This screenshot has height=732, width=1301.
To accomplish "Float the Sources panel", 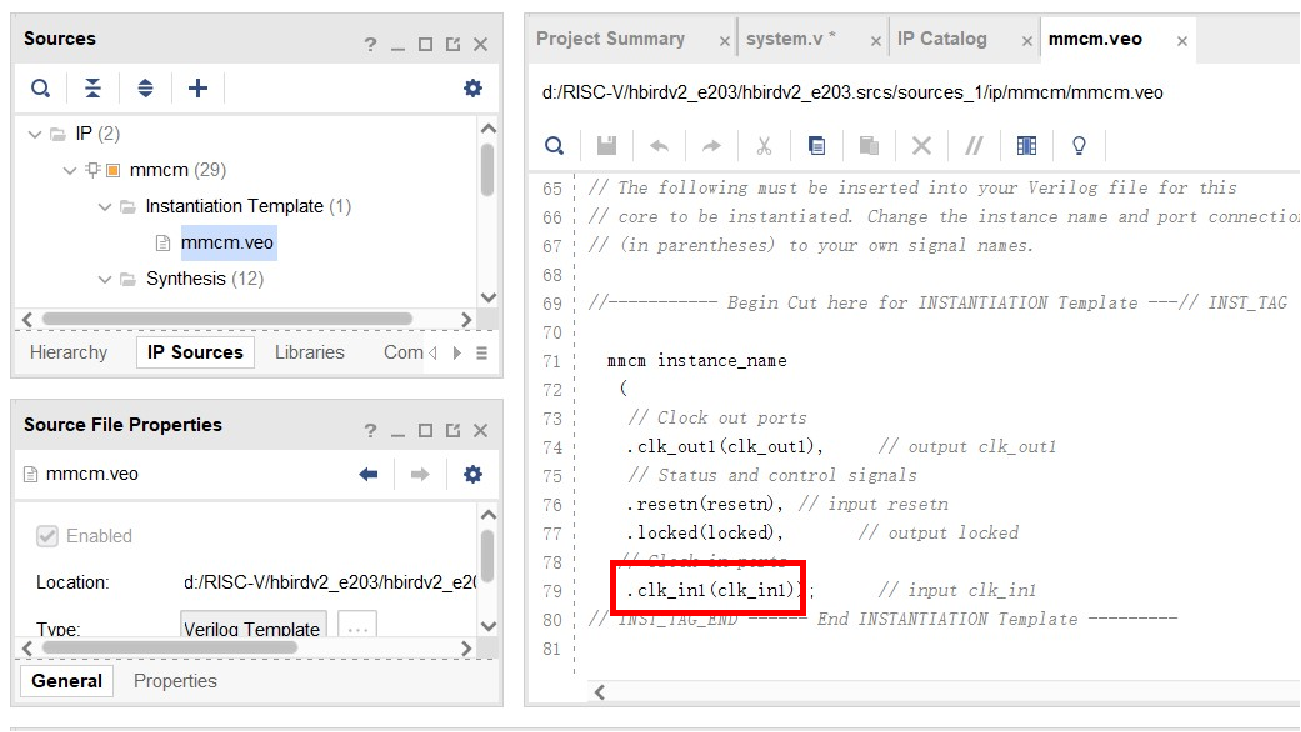I will tap(453, 44).
